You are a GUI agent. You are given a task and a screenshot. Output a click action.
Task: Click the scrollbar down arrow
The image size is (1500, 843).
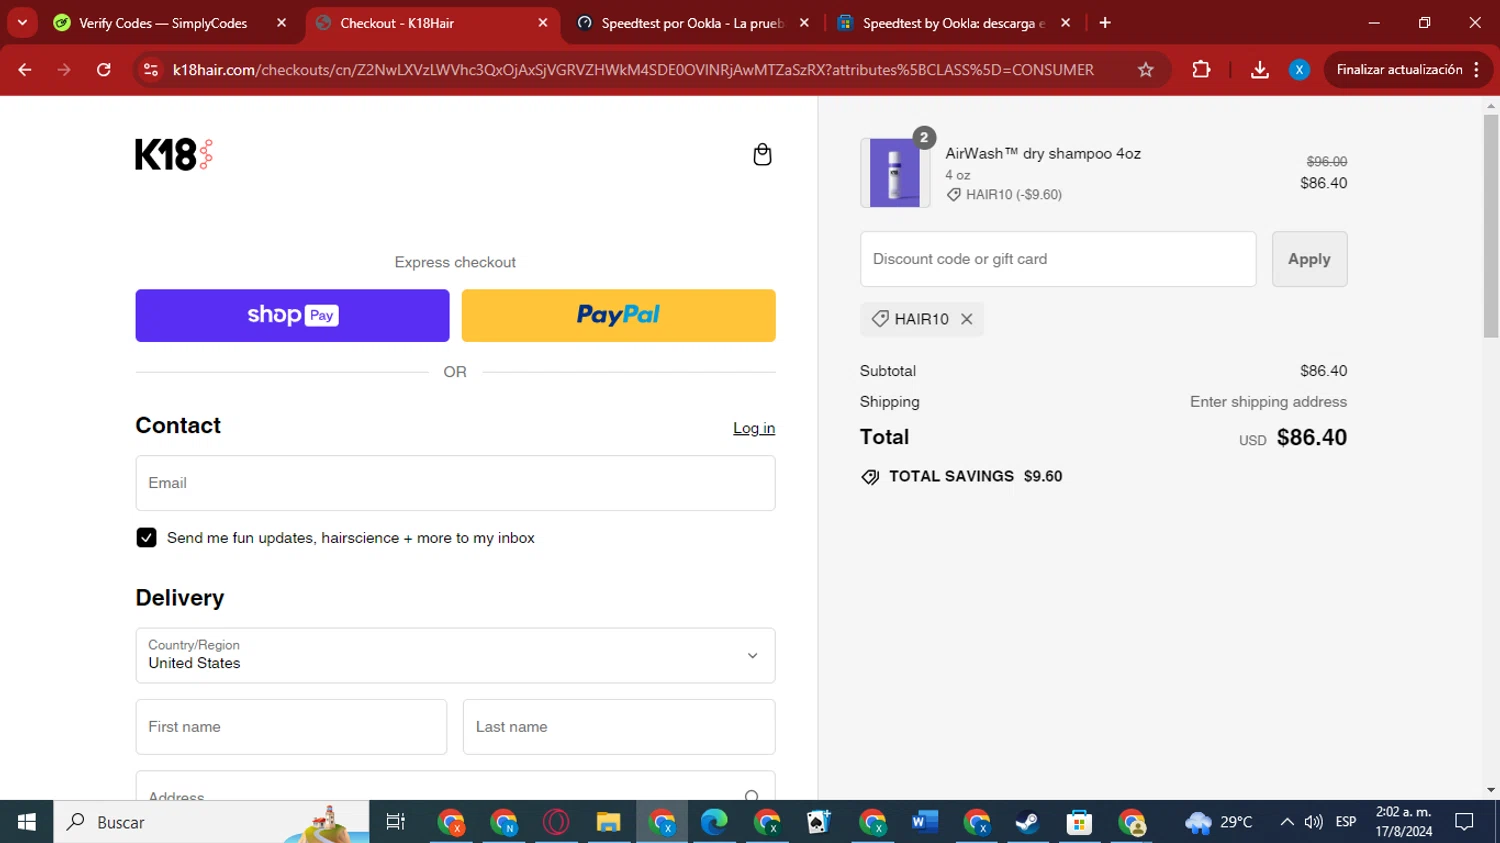[1491, 790]
